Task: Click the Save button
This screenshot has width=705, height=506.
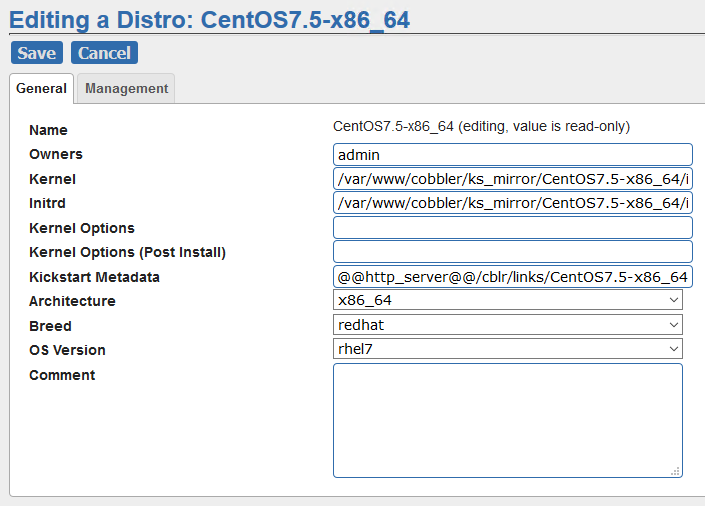Action: 37,53
